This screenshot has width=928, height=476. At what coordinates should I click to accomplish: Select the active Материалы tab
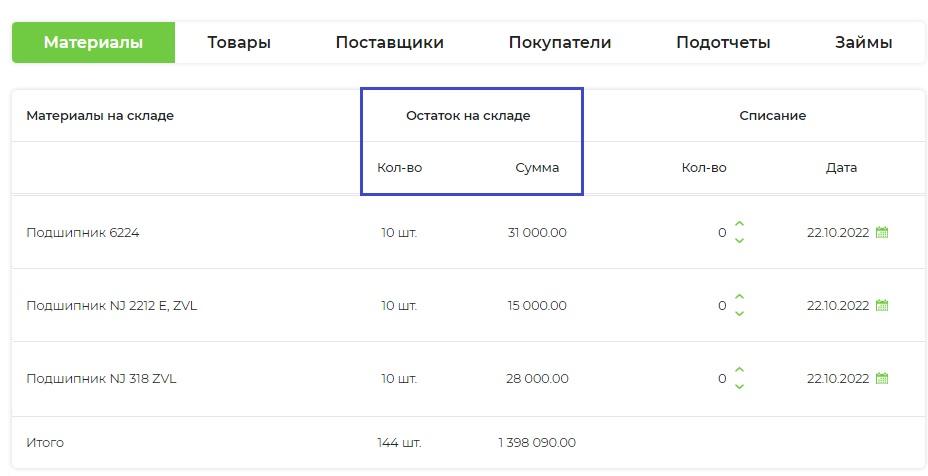(94, 43)
